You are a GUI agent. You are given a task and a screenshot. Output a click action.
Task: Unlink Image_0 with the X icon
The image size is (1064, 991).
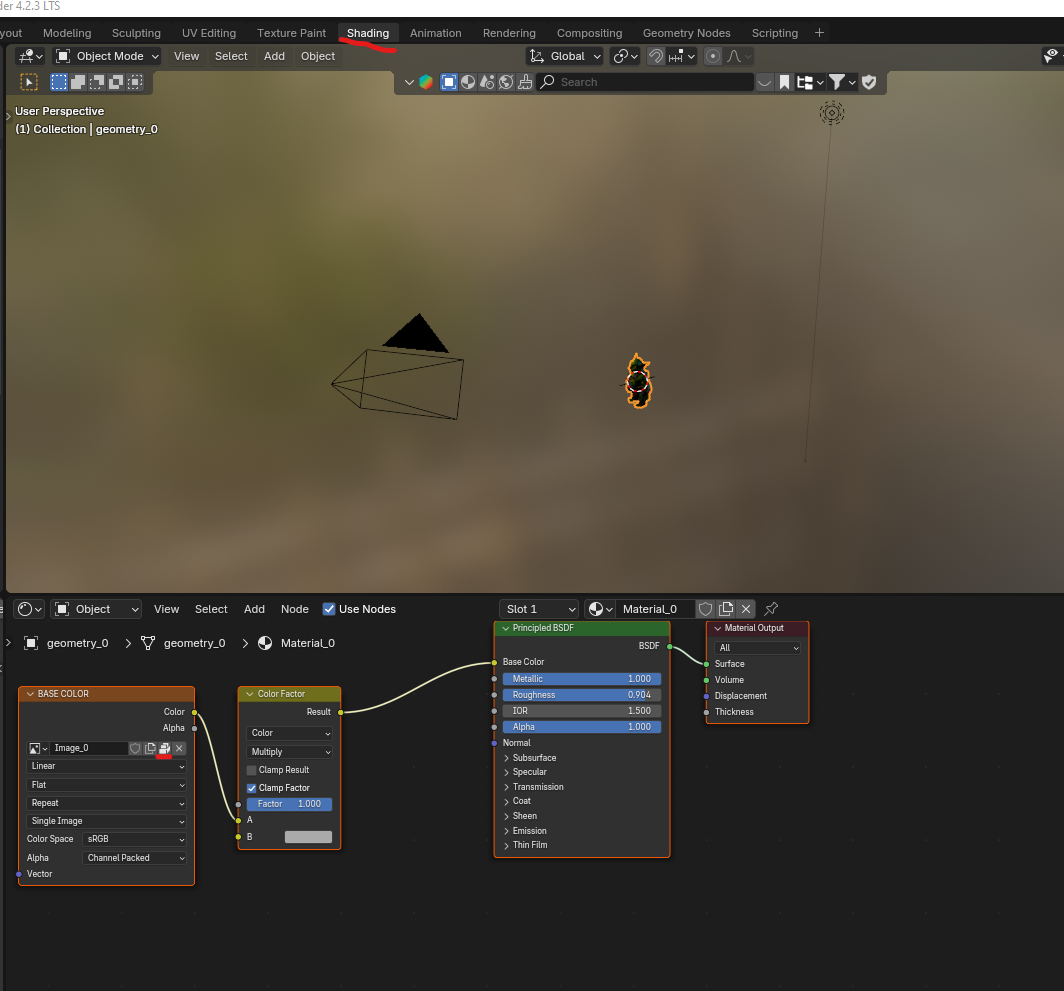[179, 748]
